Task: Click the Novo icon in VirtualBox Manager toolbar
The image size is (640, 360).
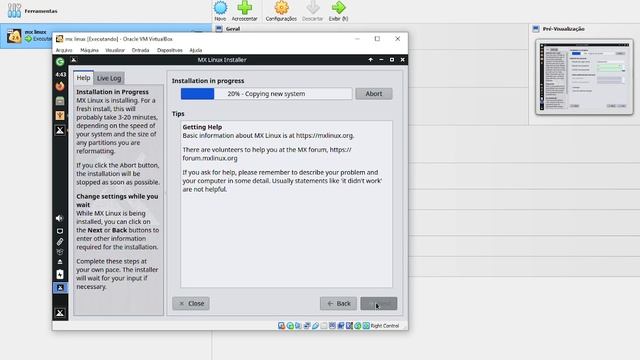Action: tap(220, 7)
